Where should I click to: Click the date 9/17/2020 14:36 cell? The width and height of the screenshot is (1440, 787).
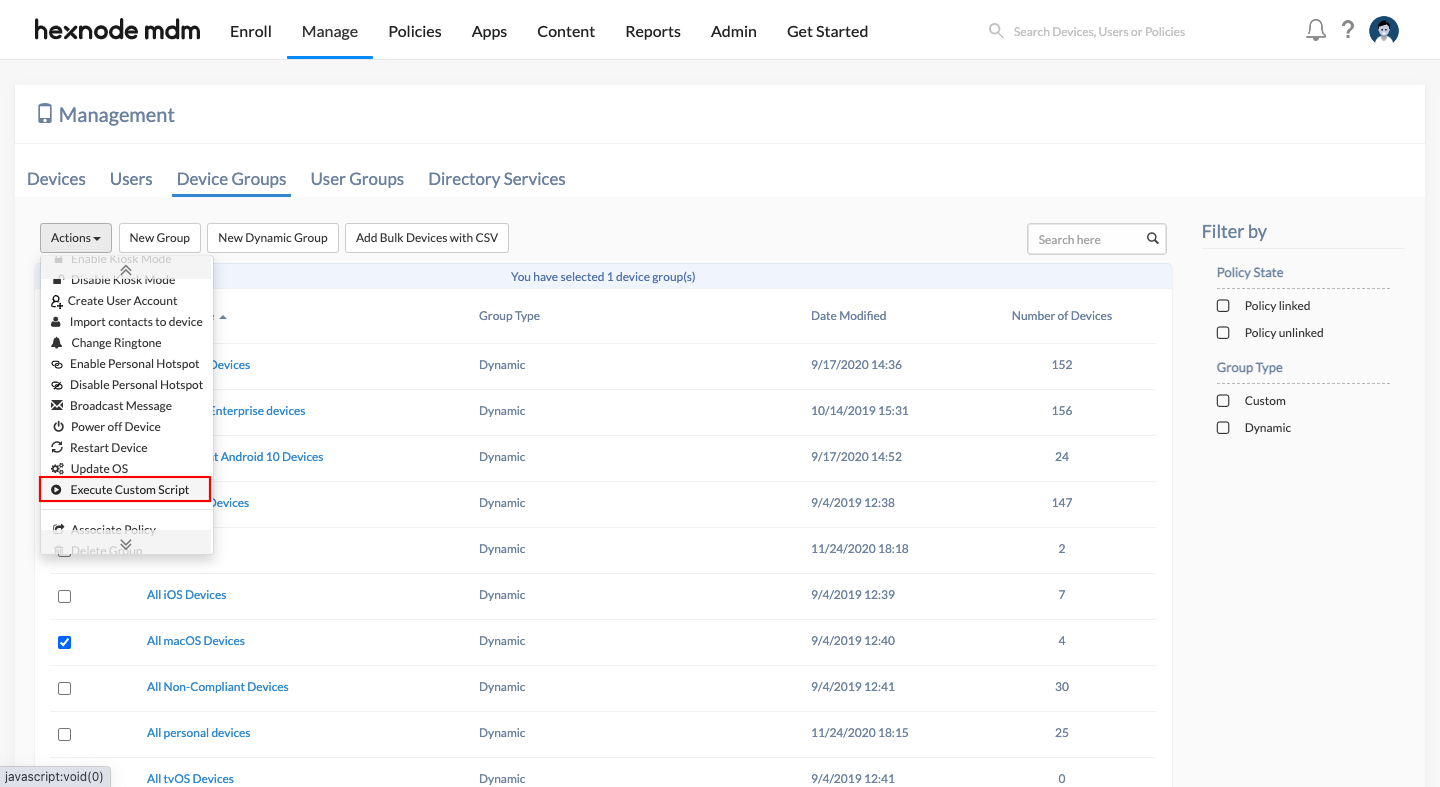[856, 365]
